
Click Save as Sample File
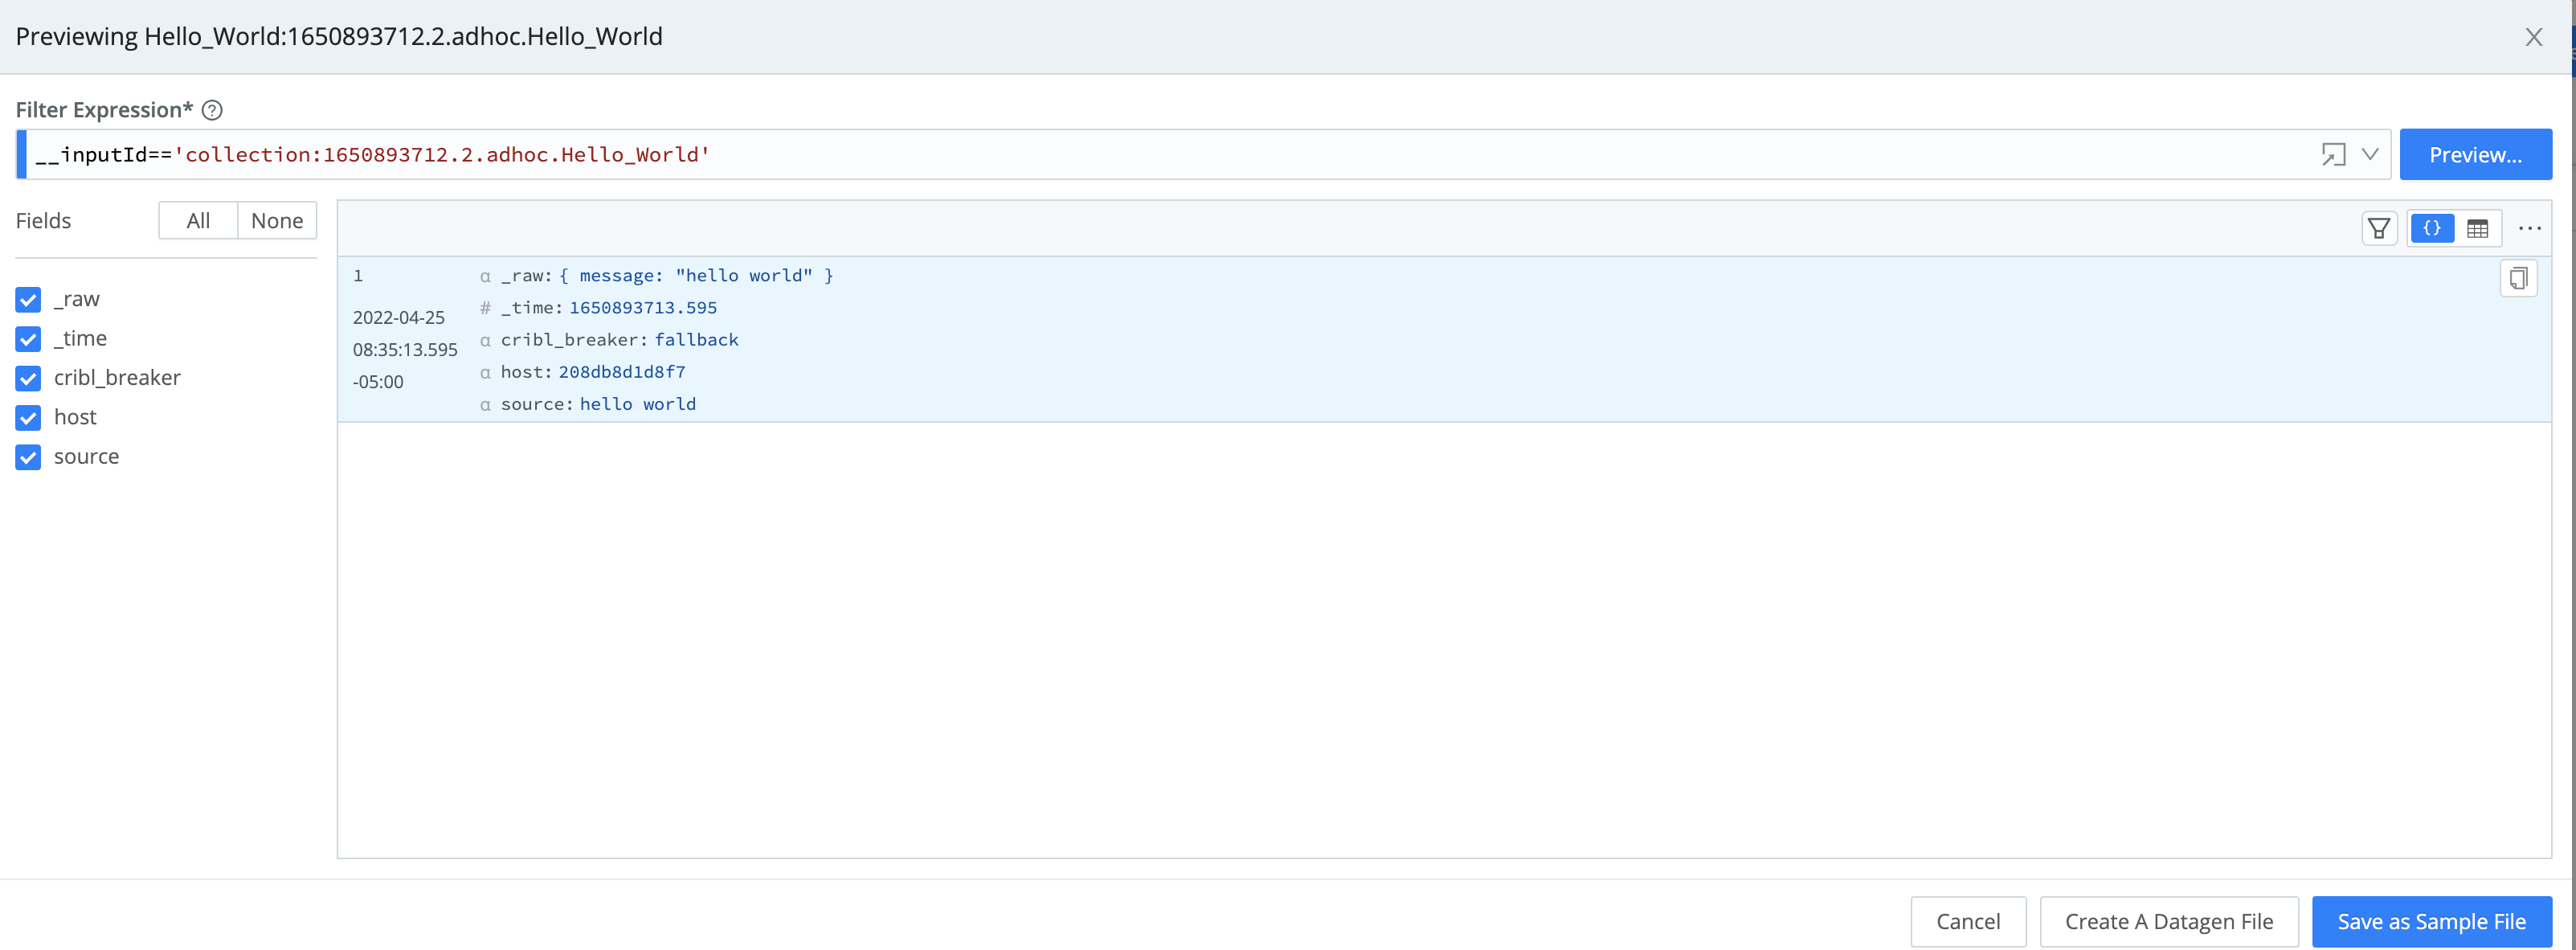[2431, 921]
